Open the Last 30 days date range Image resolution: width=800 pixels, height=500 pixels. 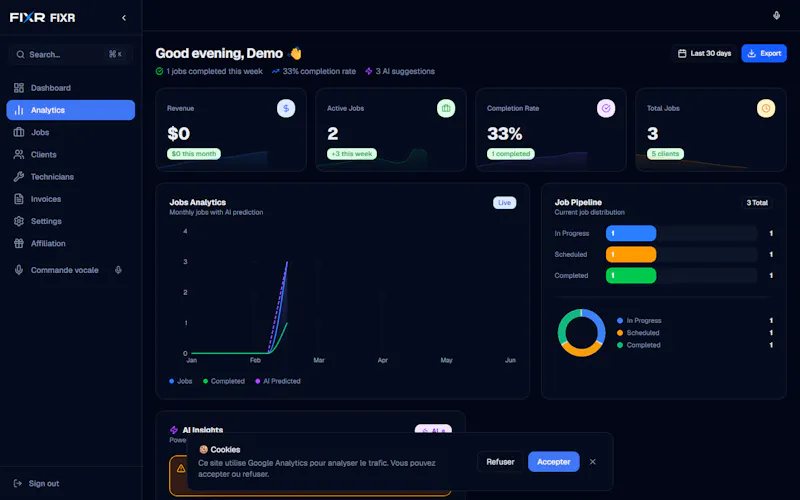point(704,53)
